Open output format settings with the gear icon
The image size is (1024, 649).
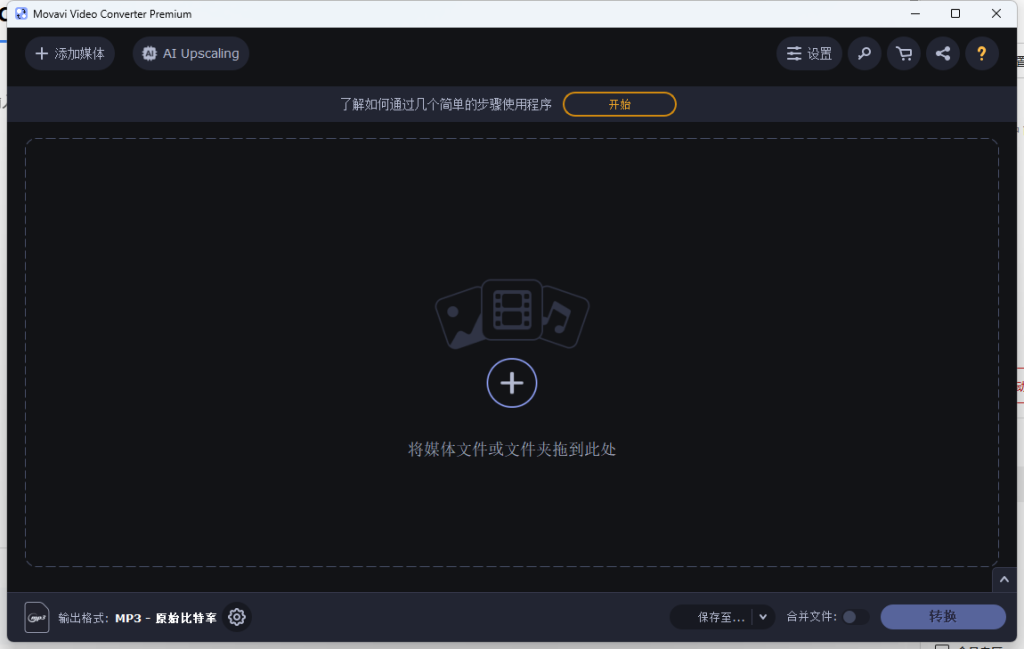point(237,617)
